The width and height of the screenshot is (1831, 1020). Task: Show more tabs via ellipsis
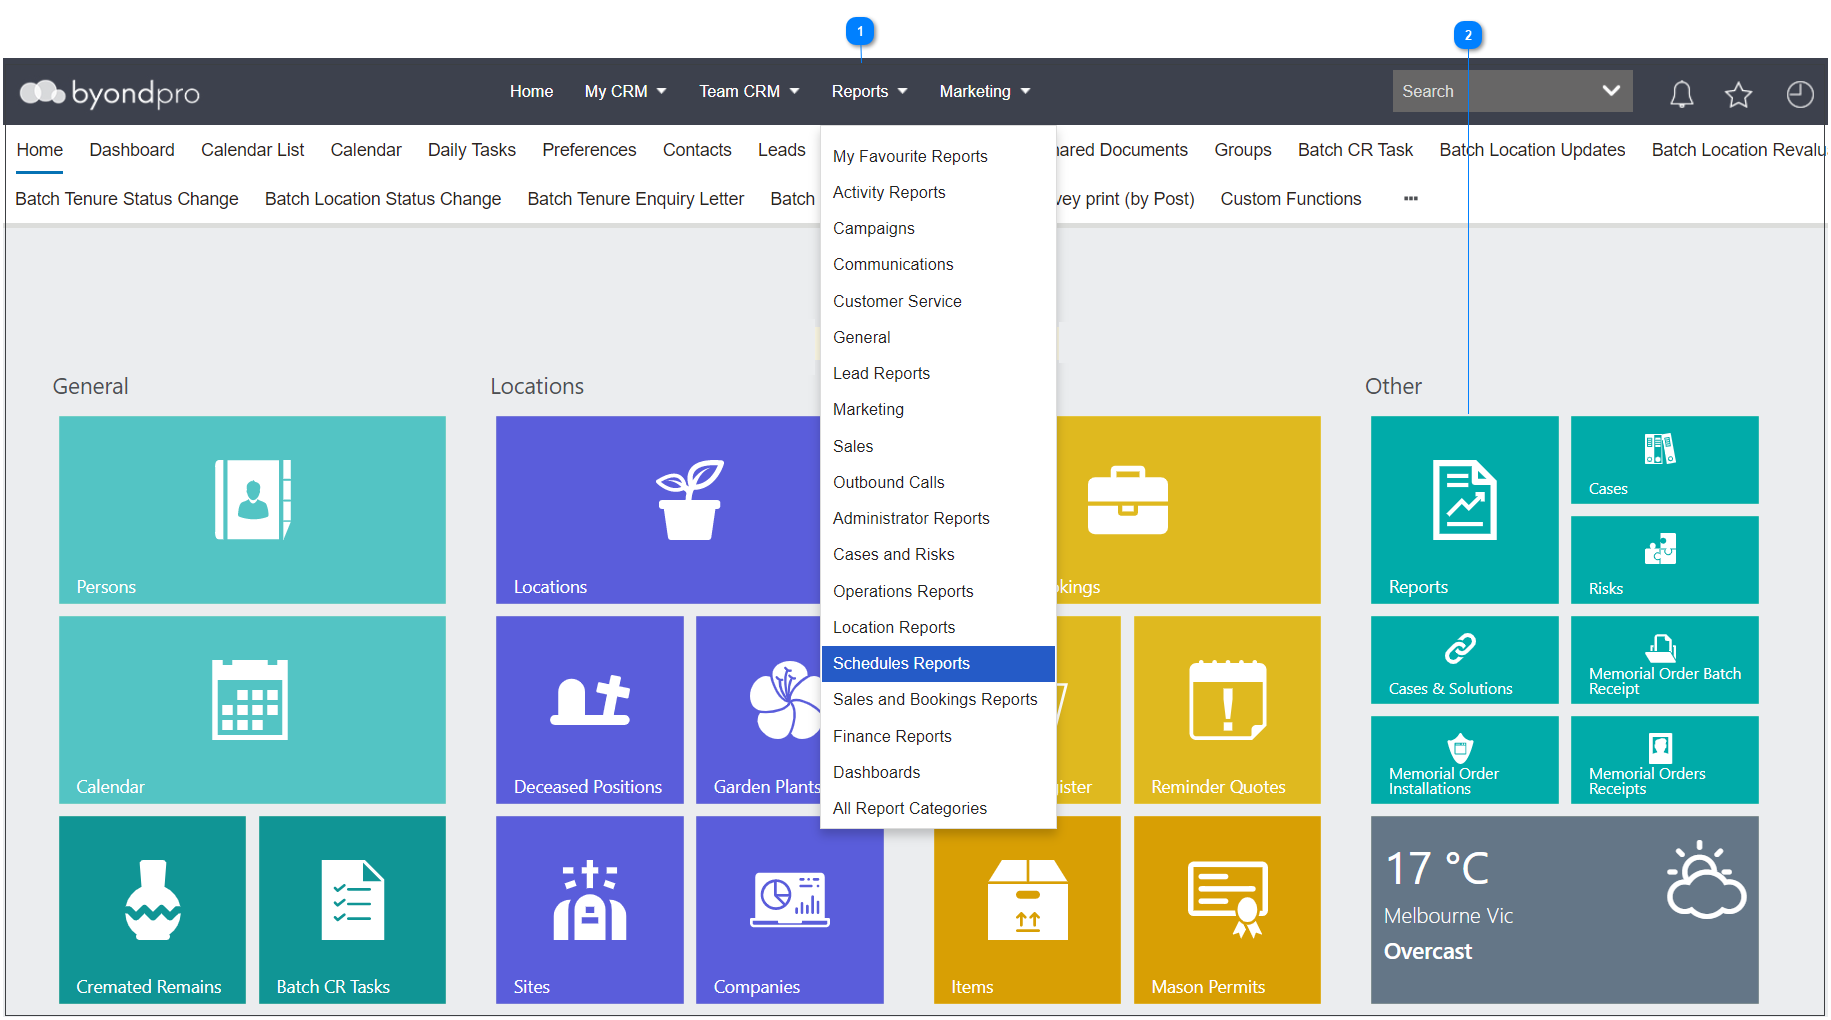tap(1410, 198)
